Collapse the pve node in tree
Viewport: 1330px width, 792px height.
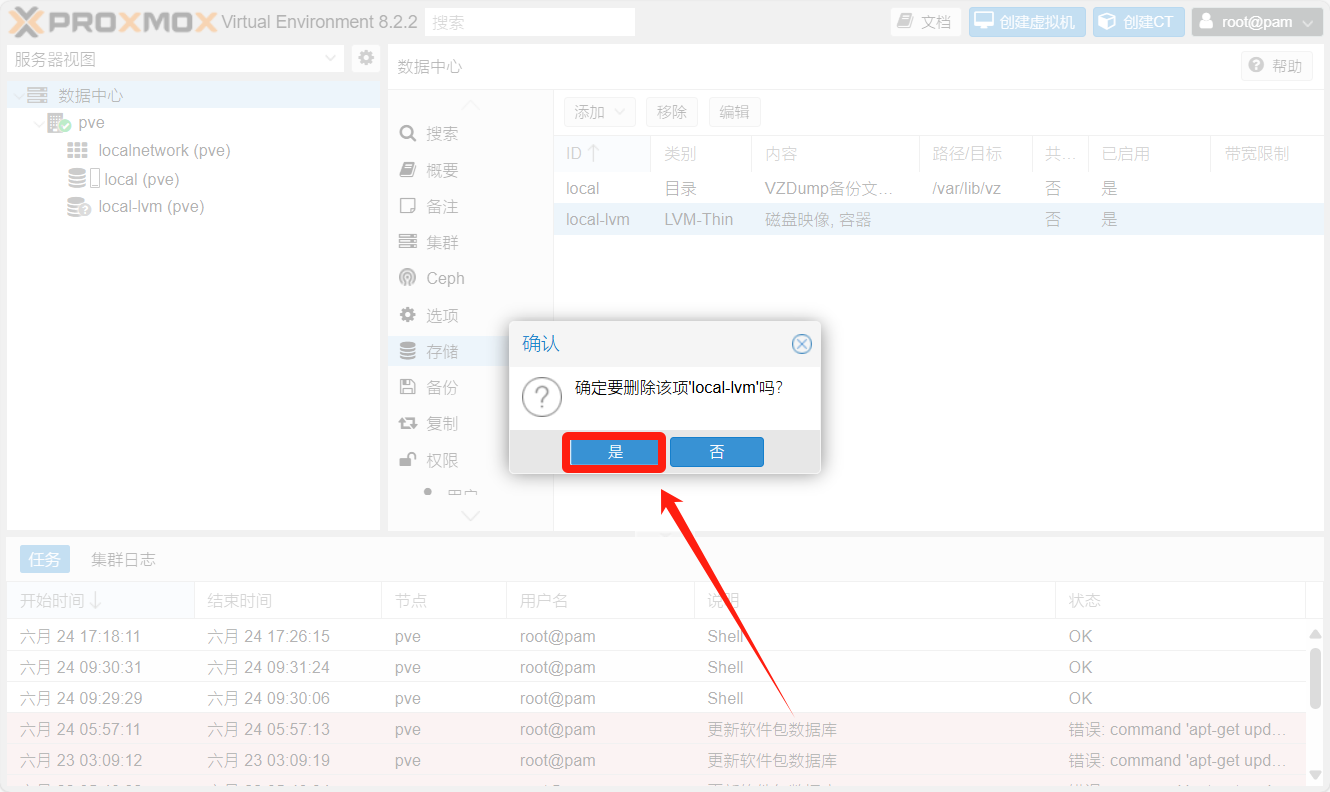click(x=39, y=124)
